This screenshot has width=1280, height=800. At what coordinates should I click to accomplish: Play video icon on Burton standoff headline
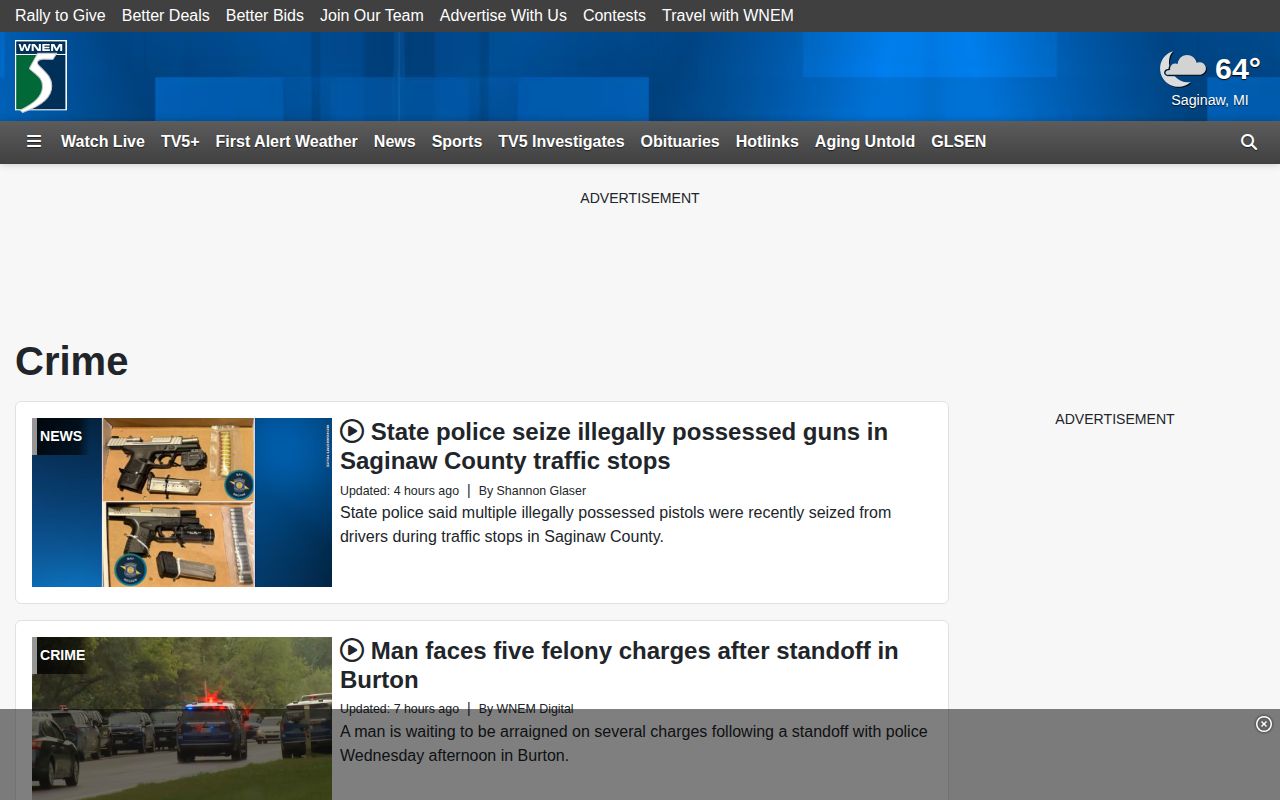(x=352, y=650)
